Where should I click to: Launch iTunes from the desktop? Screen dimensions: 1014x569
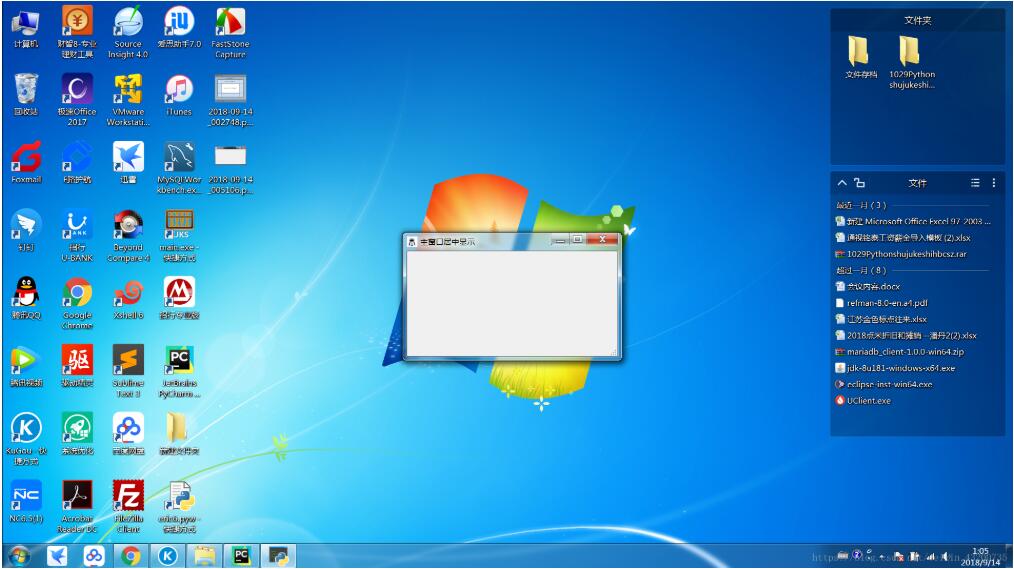[x=179, y=94]
